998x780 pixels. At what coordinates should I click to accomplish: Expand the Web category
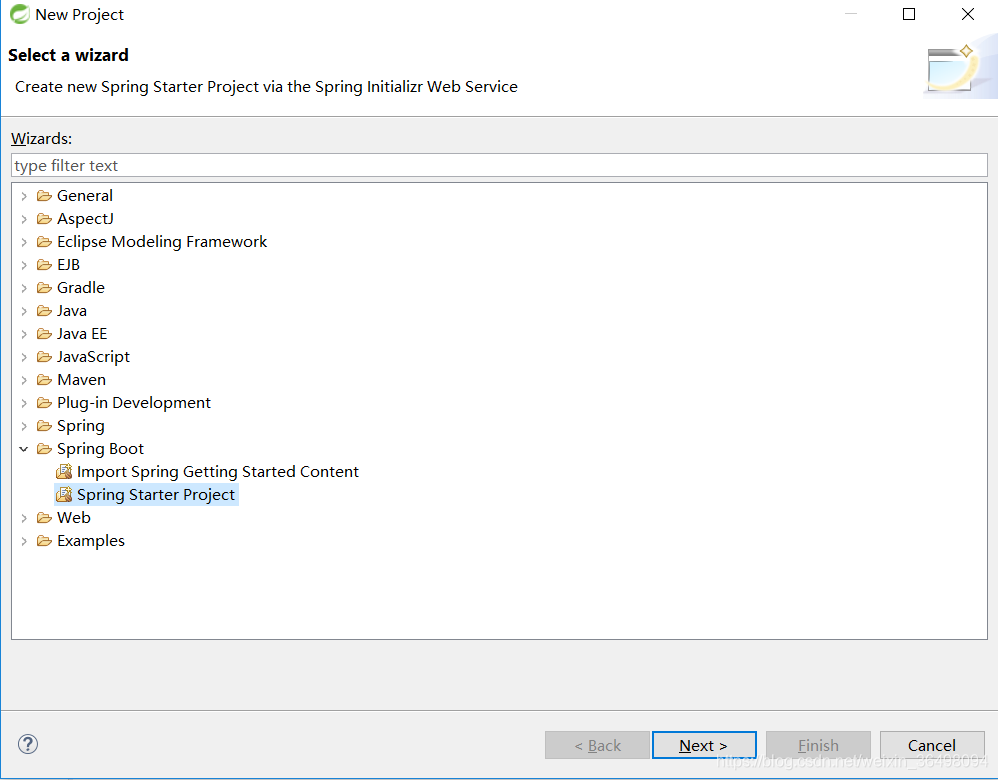pyautogui.click(x=24, y=518)
